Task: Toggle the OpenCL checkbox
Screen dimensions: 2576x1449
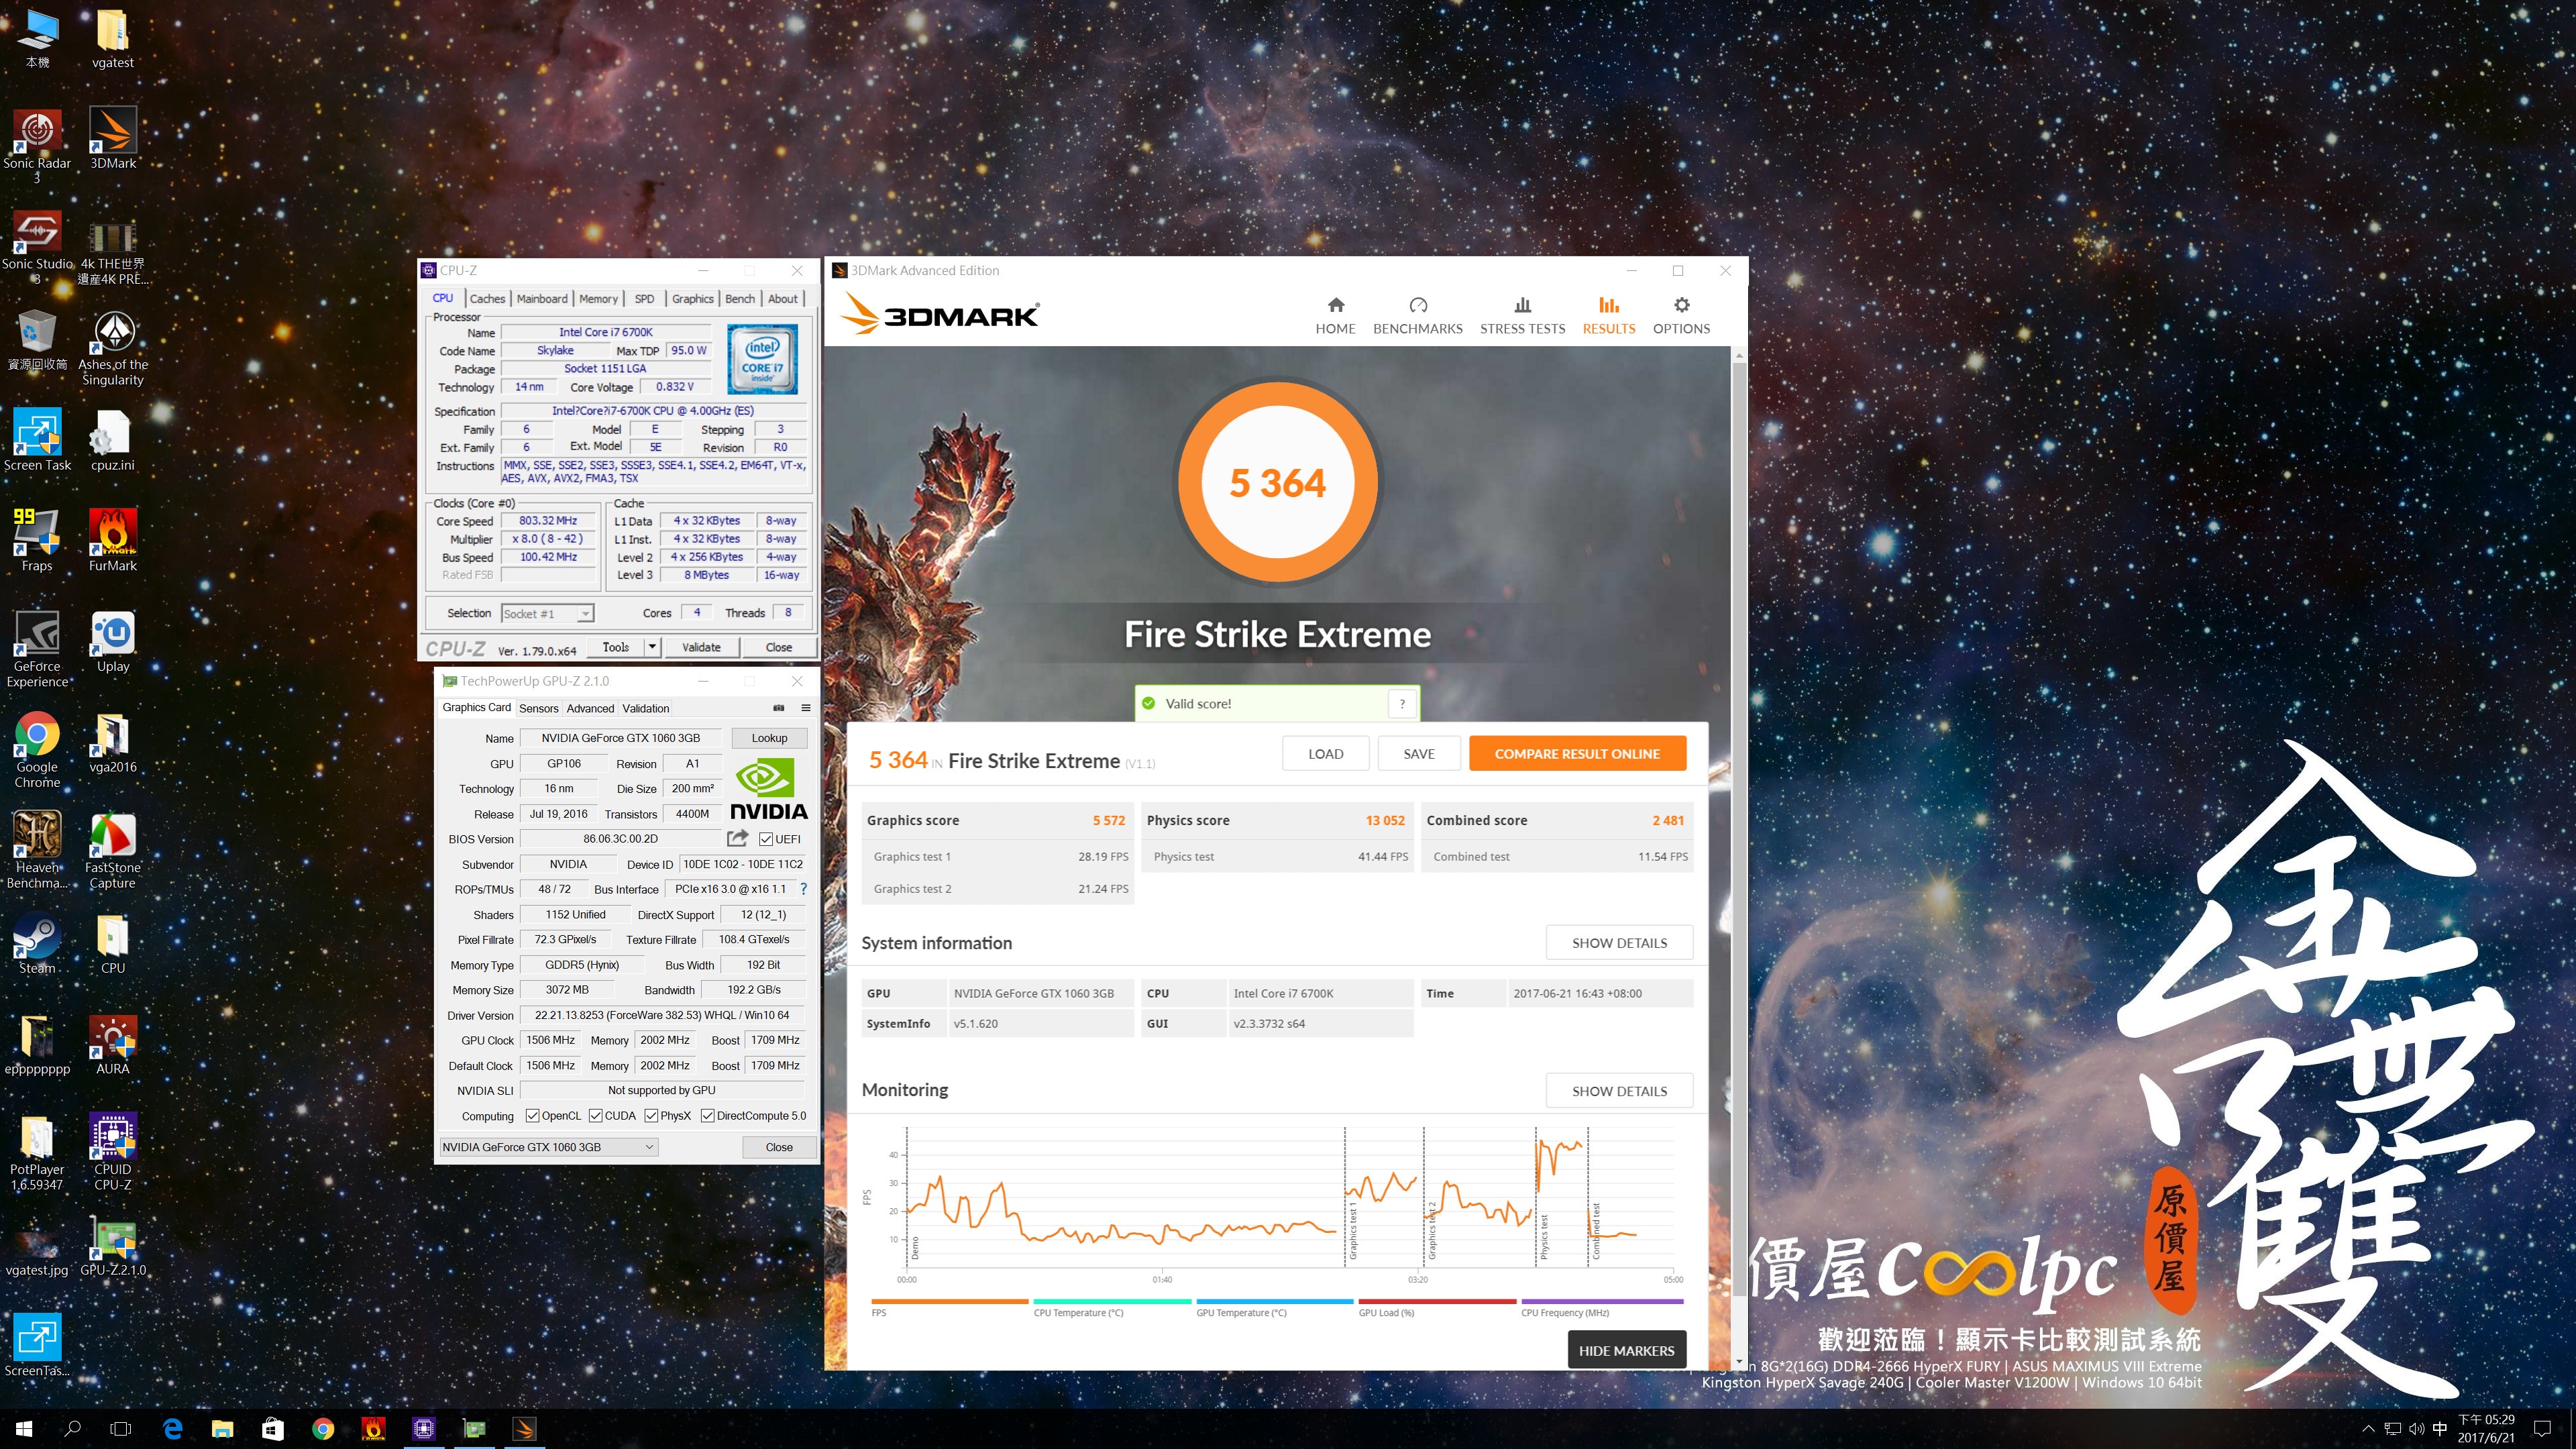Action: [x=532, y=1115]
